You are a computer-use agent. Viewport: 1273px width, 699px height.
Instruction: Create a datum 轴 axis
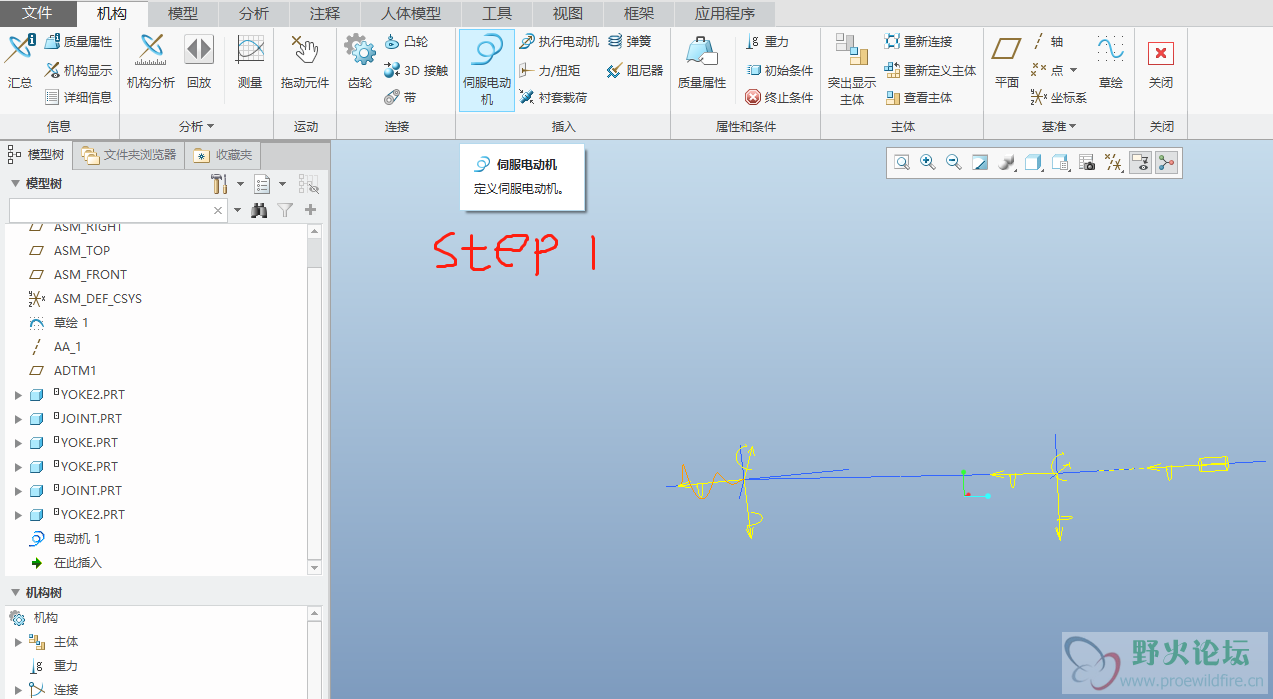[x=1048, y=42]
